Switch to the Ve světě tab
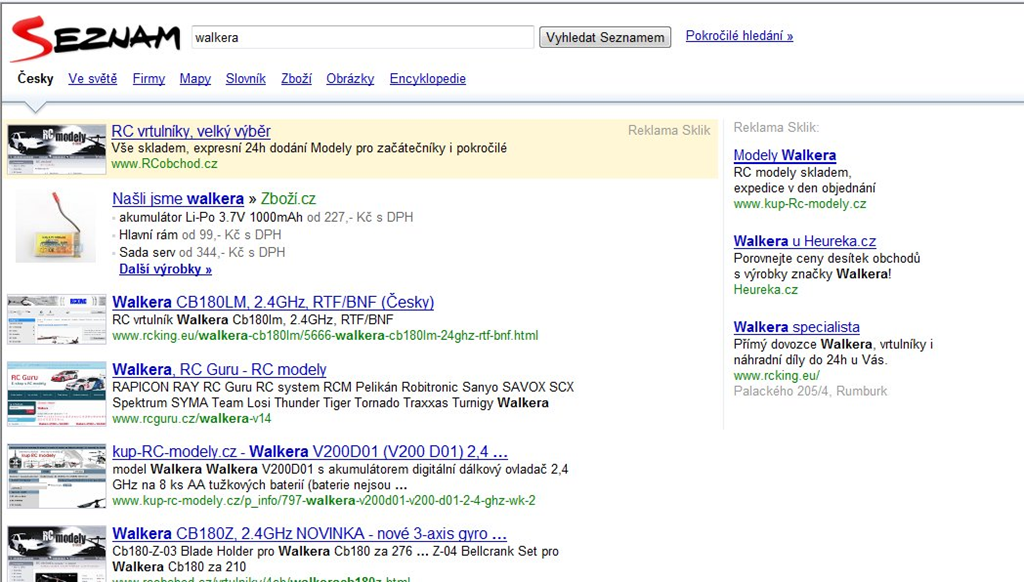This screenshot has height=582, width=1024. tap(93, 78)
